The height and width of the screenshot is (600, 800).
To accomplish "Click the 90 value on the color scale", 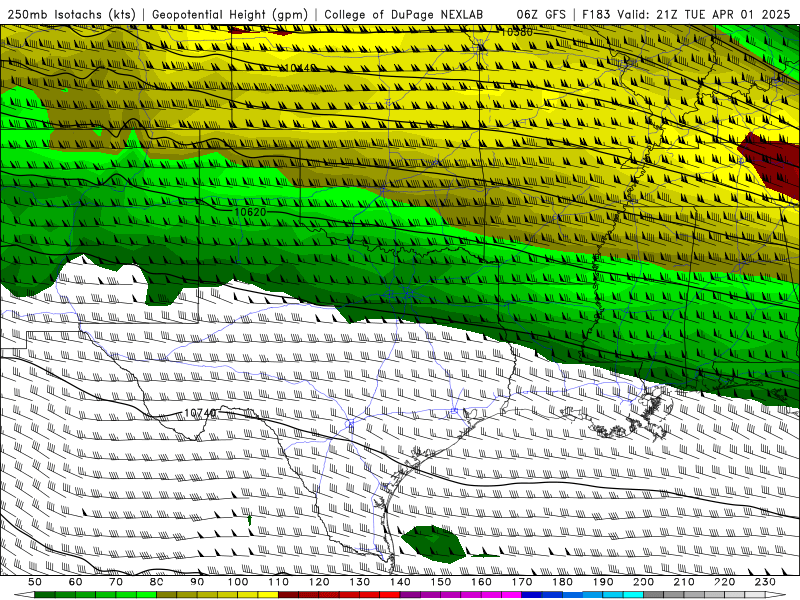I will coord(197,582).
